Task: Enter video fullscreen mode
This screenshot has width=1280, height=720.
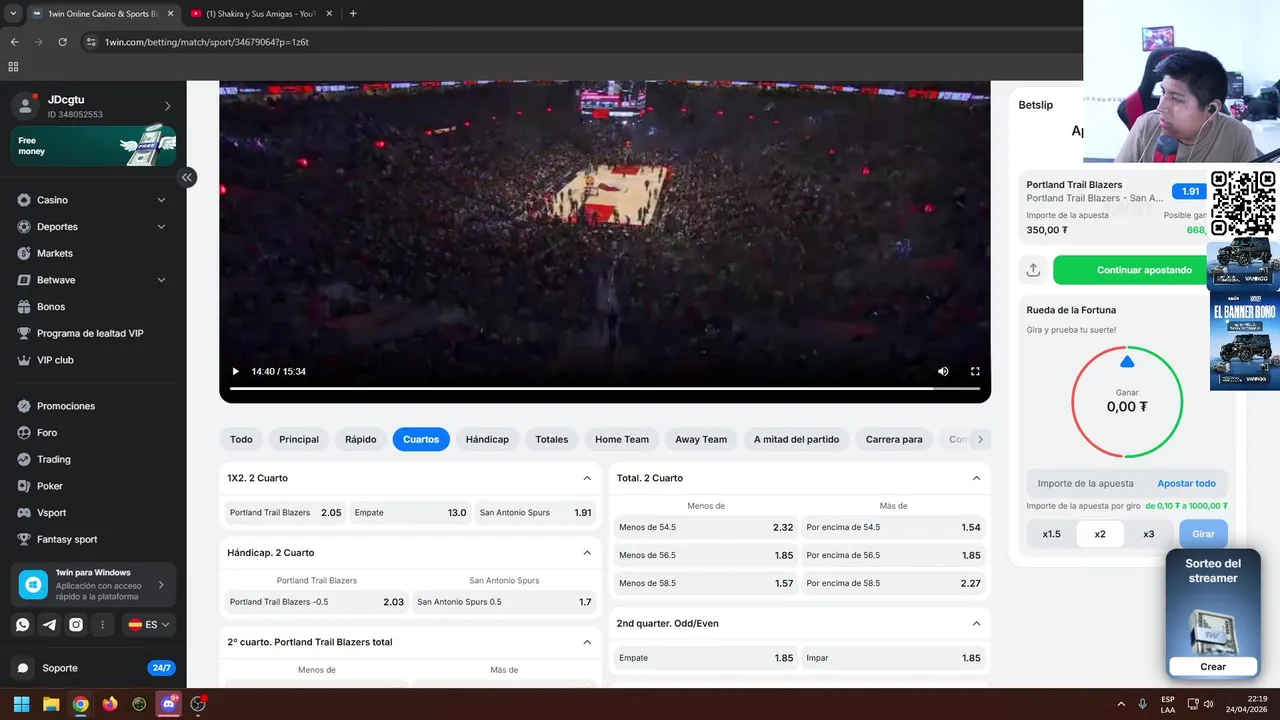Action: (975, 372)
